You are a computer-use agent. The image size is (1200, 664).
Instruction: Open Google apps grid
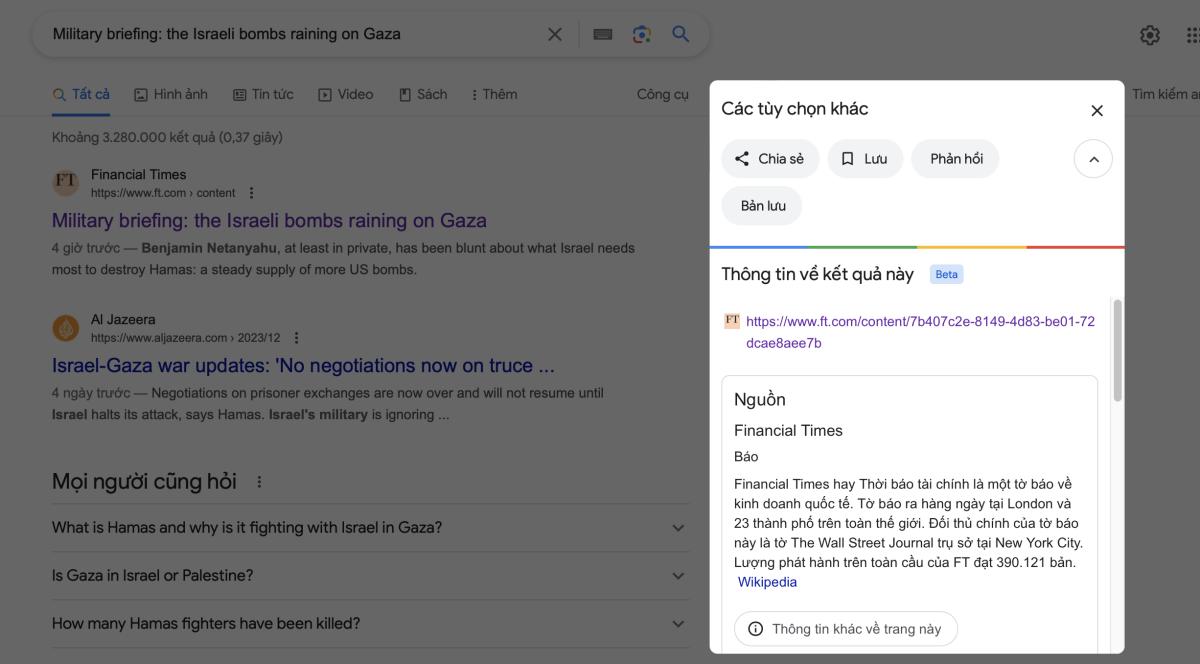click(1191, 35)
